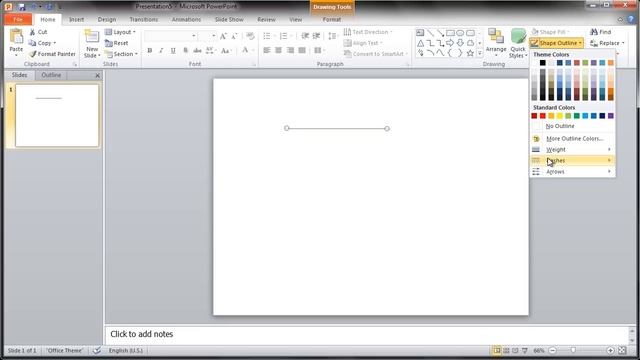Screen dimensions: 640x360
Task: Expand the Arrows submenu
Action: pyautogui.click(x=572, y=172)
